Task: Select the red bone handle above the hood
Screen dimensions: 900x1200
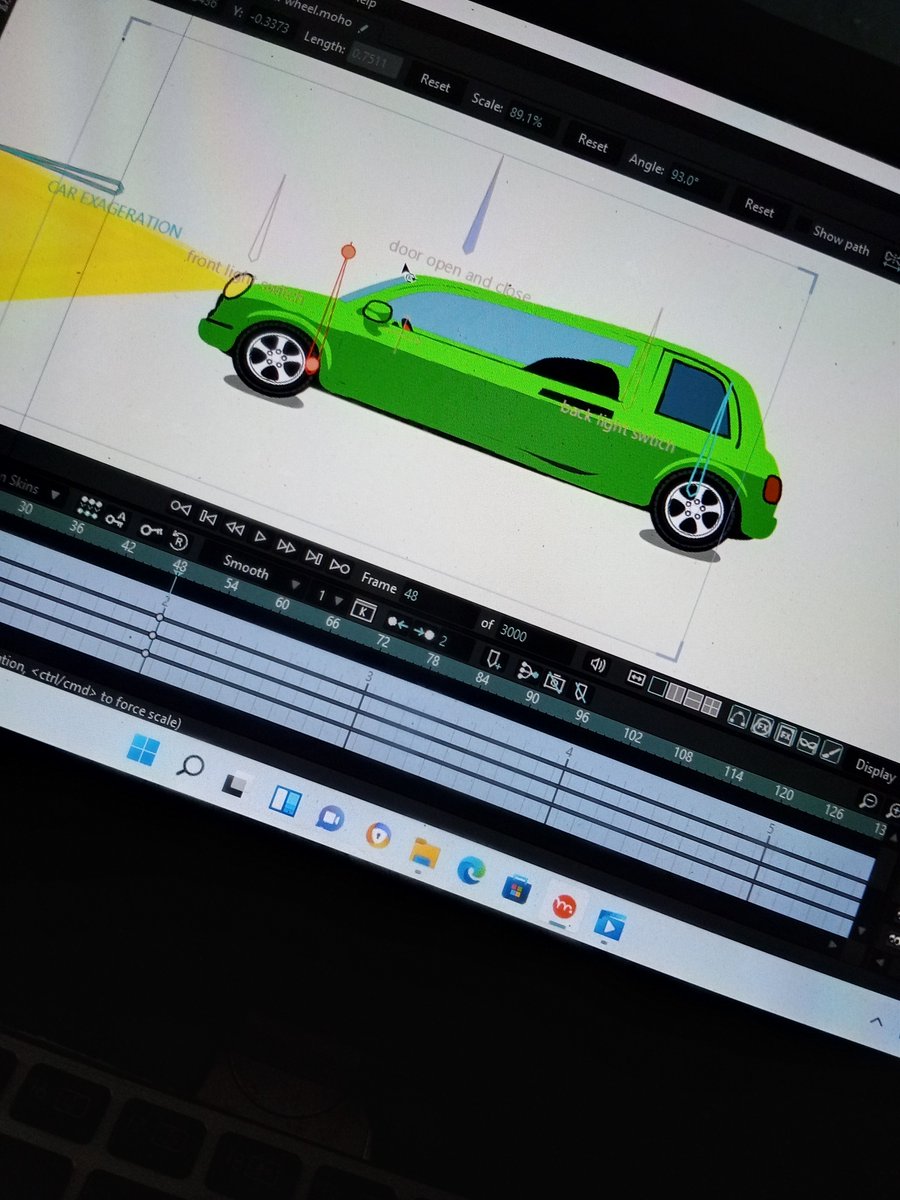Action: pos(348,250)
